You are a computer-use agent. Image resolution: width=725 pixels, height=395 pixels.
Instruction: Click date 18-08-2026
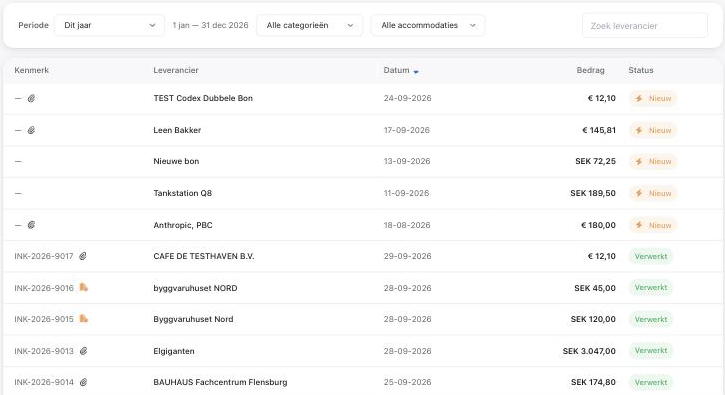[x=407, y=225]
